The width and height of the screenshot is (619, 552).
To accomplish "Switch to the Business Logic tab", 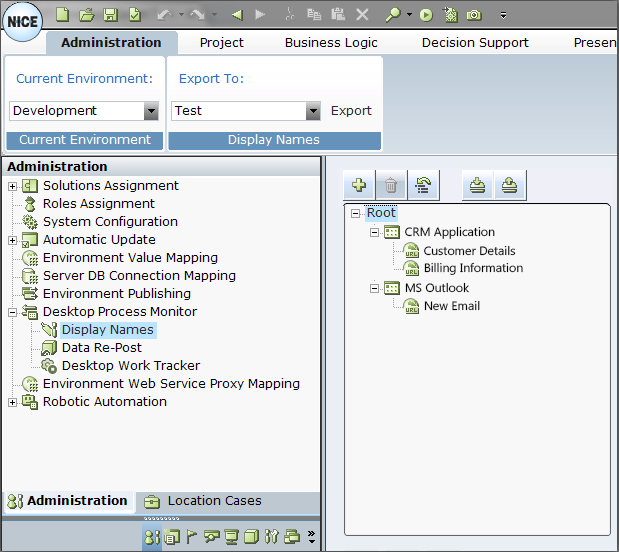I will [x=331, y=43].
